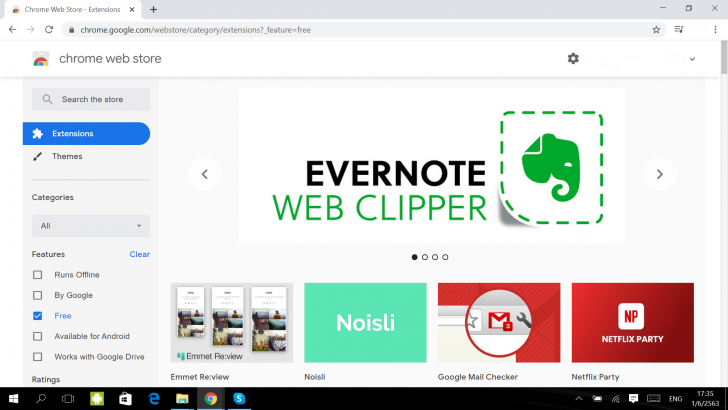Select the Extensions section

(86, 134)
